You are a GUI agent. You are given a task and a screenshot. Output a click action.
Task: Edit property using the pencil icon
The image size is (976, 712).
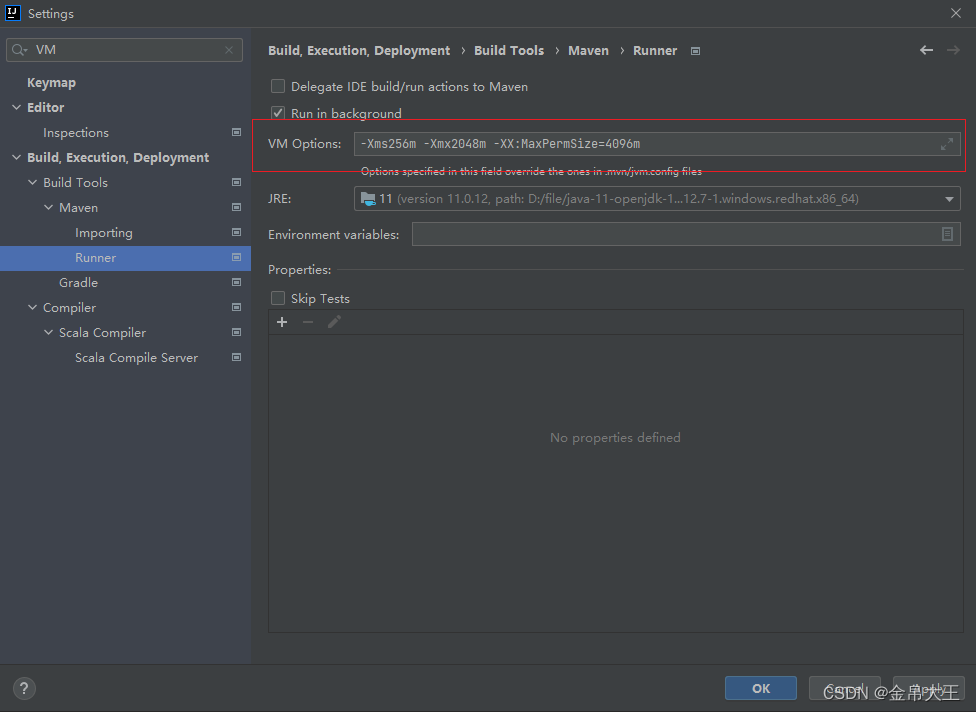coord(334,322)
